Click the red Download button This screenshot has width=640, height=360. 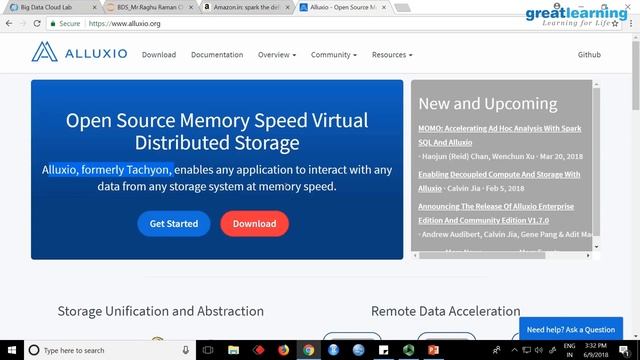(x=254, y=224)
